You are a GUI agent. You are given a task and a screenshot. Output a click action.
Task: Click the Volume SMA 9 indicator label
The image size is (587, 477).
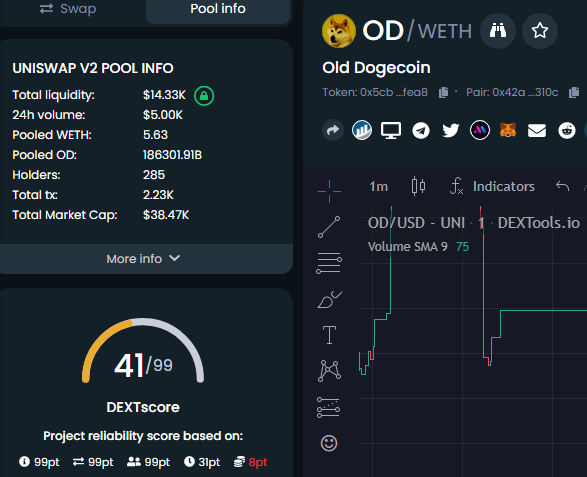(x=408, y=247)
